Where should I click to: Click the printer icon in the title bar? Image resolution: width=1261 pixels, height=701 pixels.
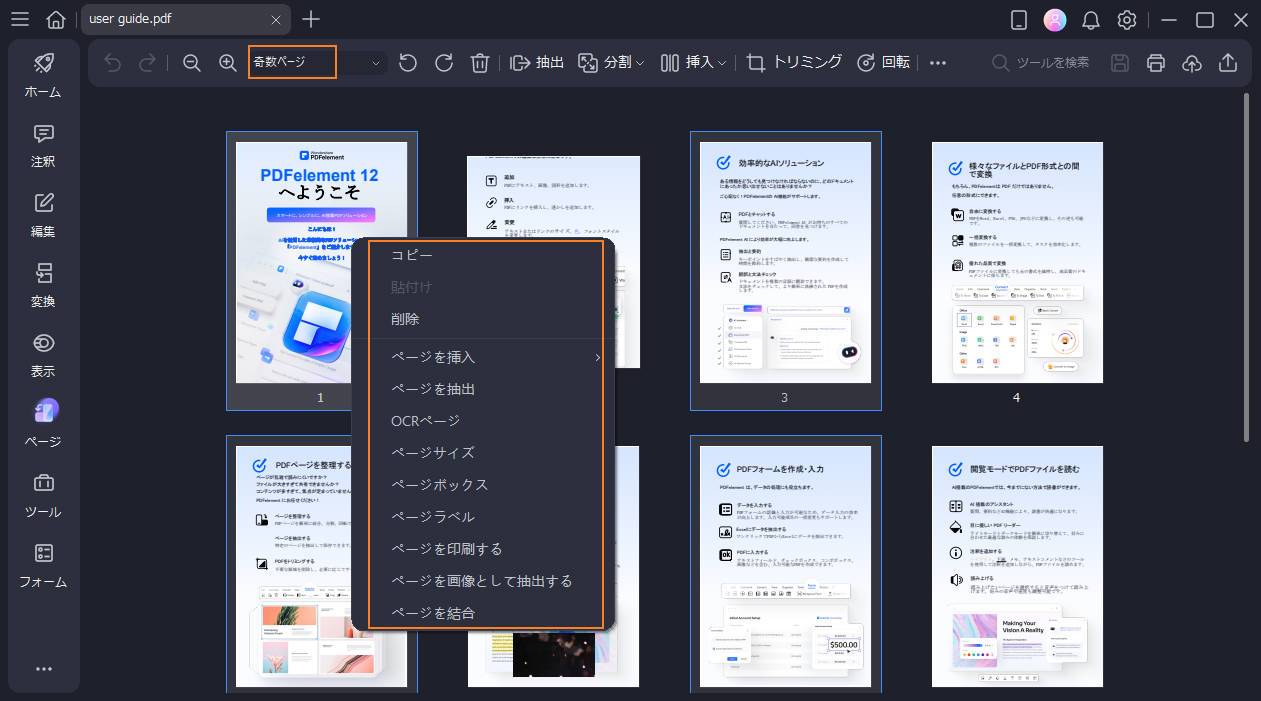click(x=1156, y=62)
